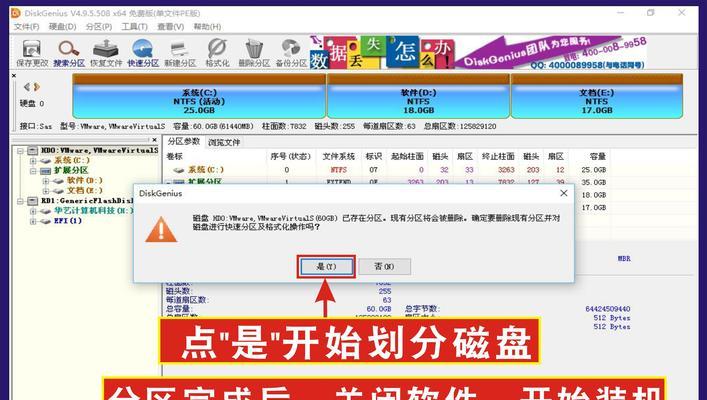
Task: Expand the EFI(1) tree node
Action: coord(33,221)
